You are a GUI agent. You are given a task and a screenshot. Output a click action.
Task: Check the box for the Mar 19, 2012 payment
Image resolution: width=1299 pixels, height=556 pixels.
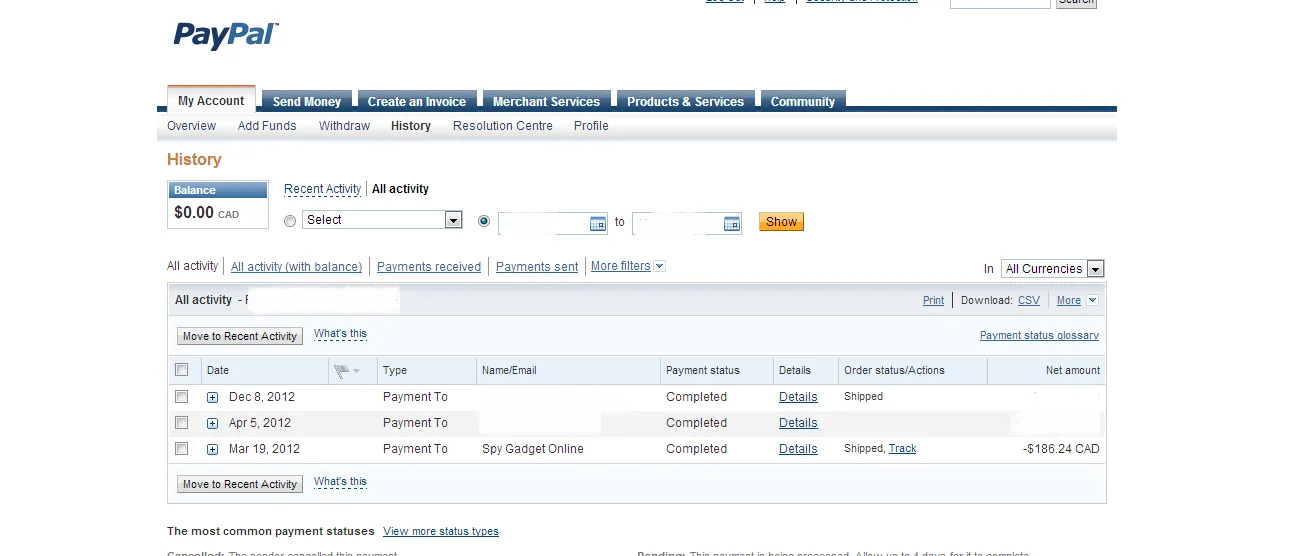coord(181,449)
